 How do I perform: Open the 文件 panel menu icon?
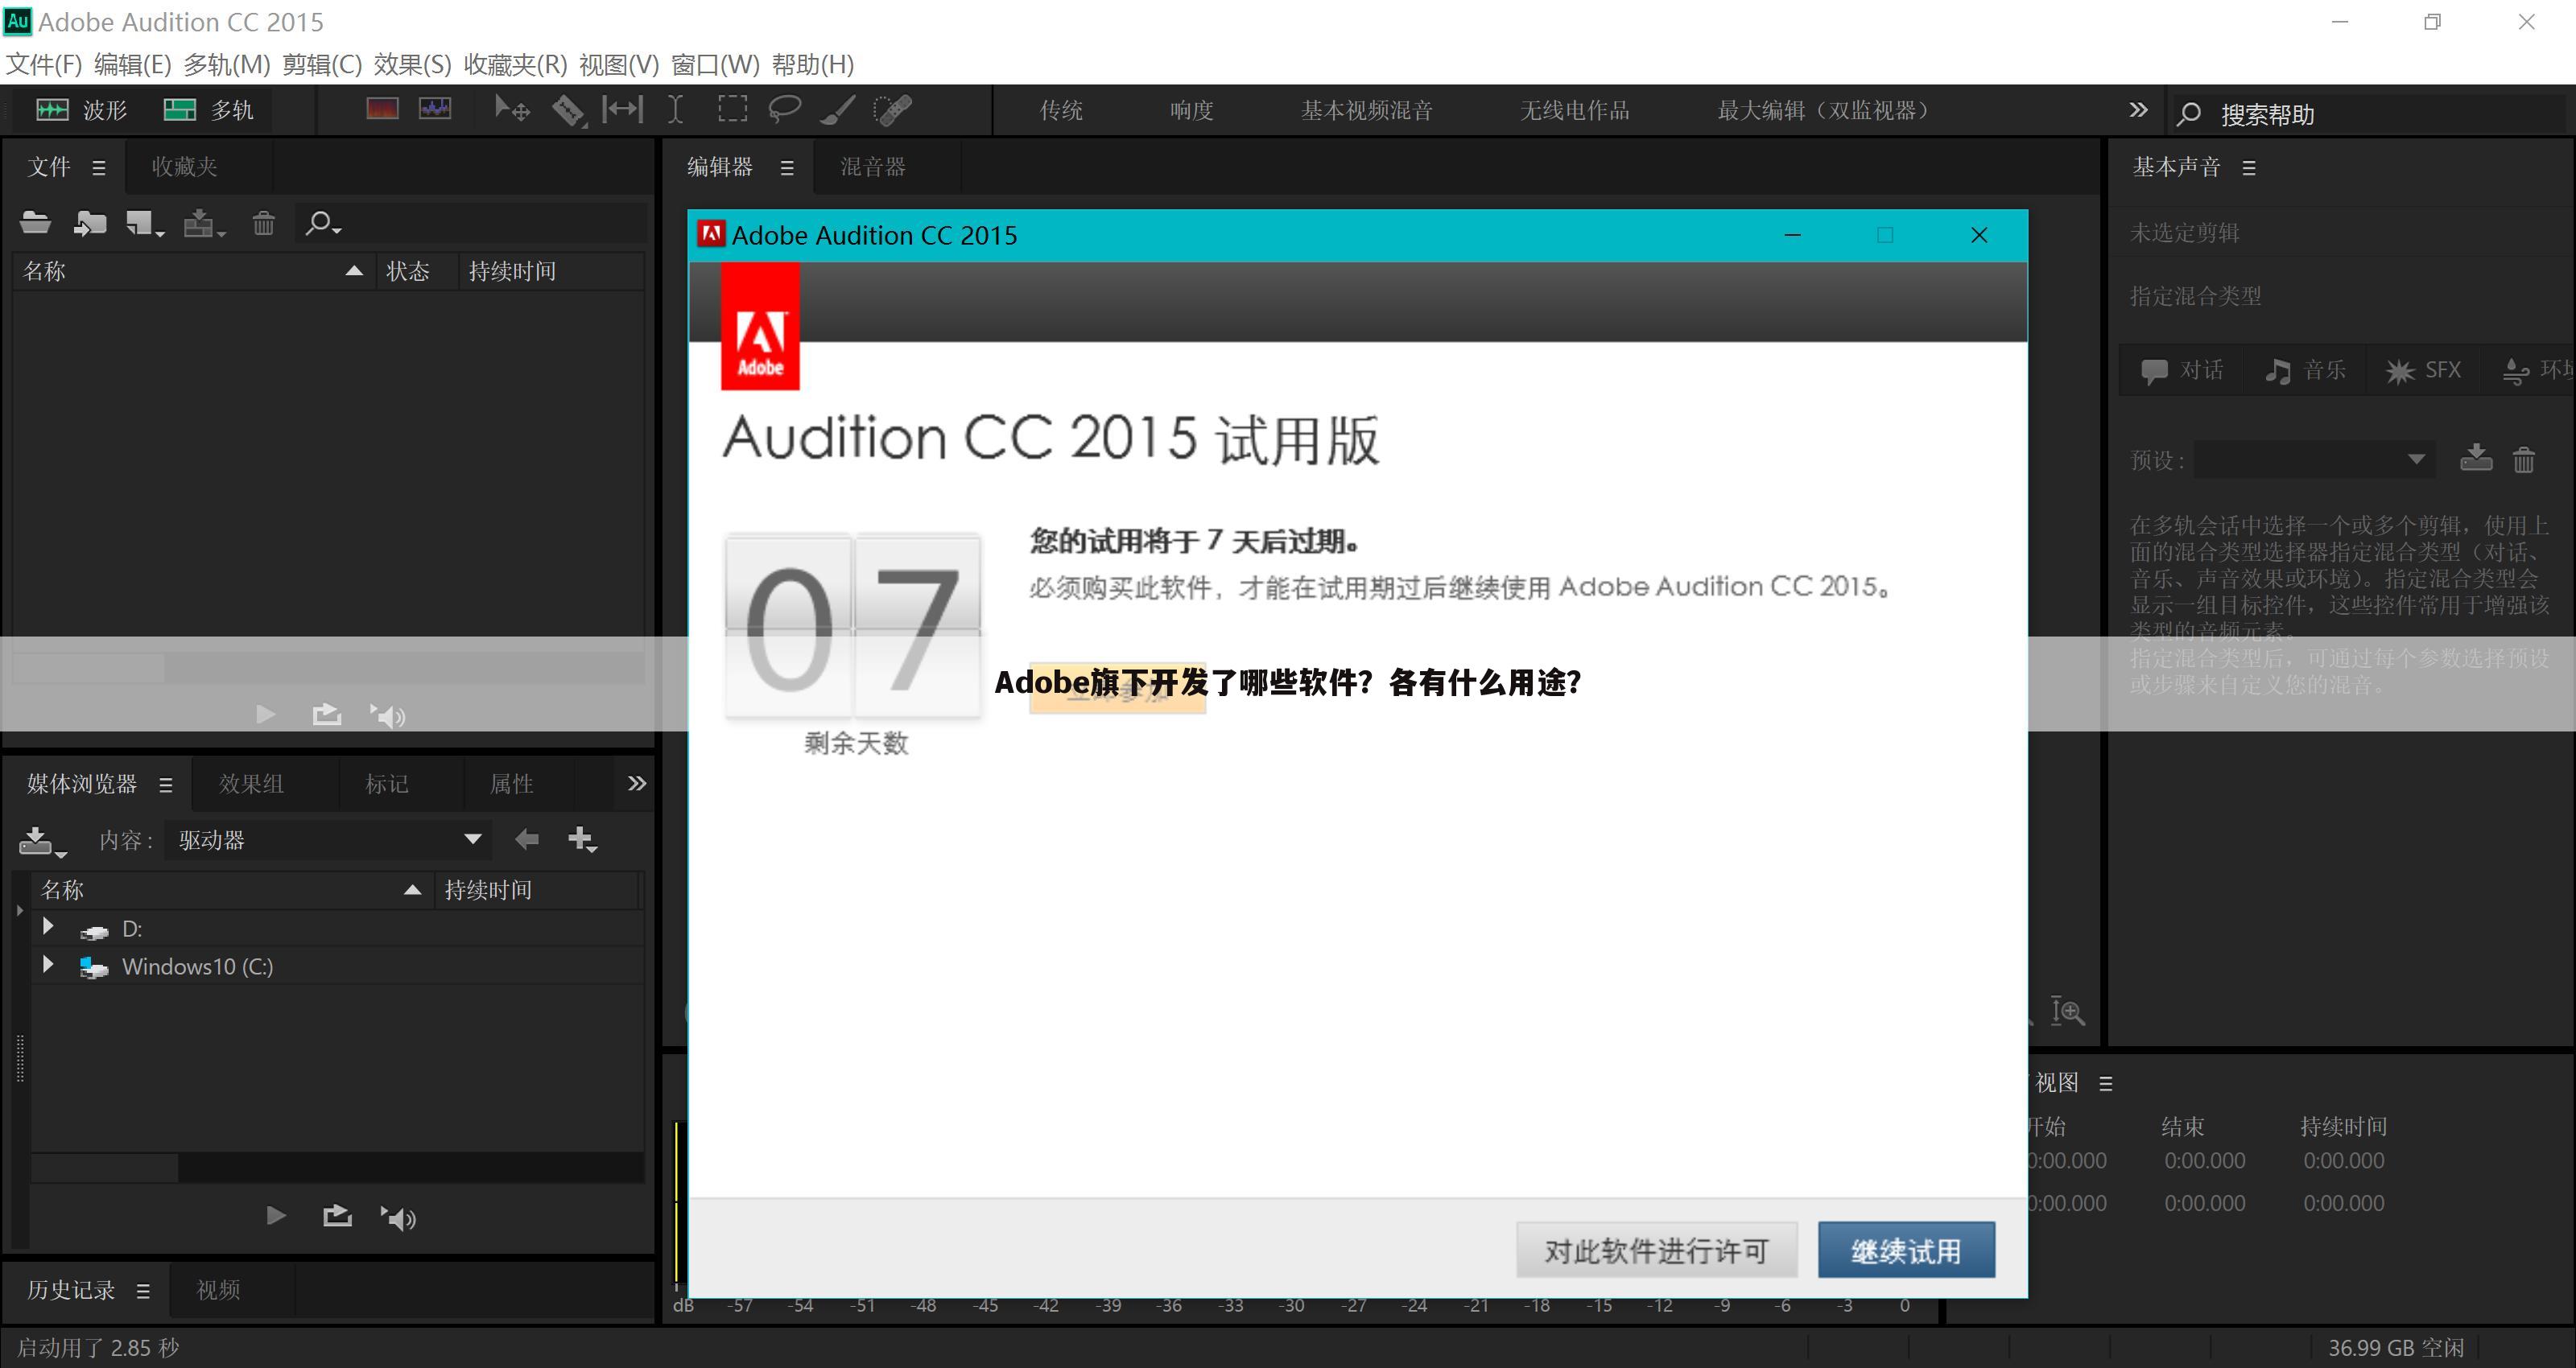[98, 168]
